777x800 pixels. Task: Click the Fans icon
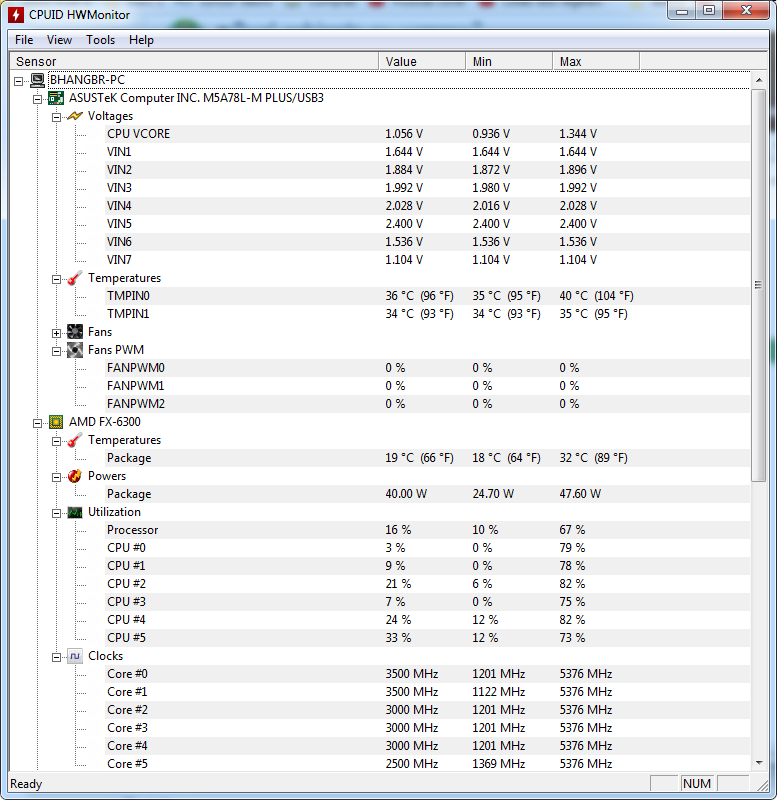pyautogui.click(x=75, y=332)
